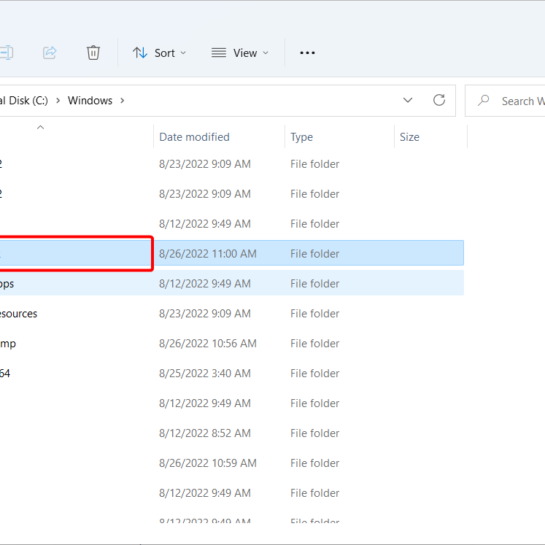Open the View dropdown menu
Screen dimensions: 545x545
point(240,53)
